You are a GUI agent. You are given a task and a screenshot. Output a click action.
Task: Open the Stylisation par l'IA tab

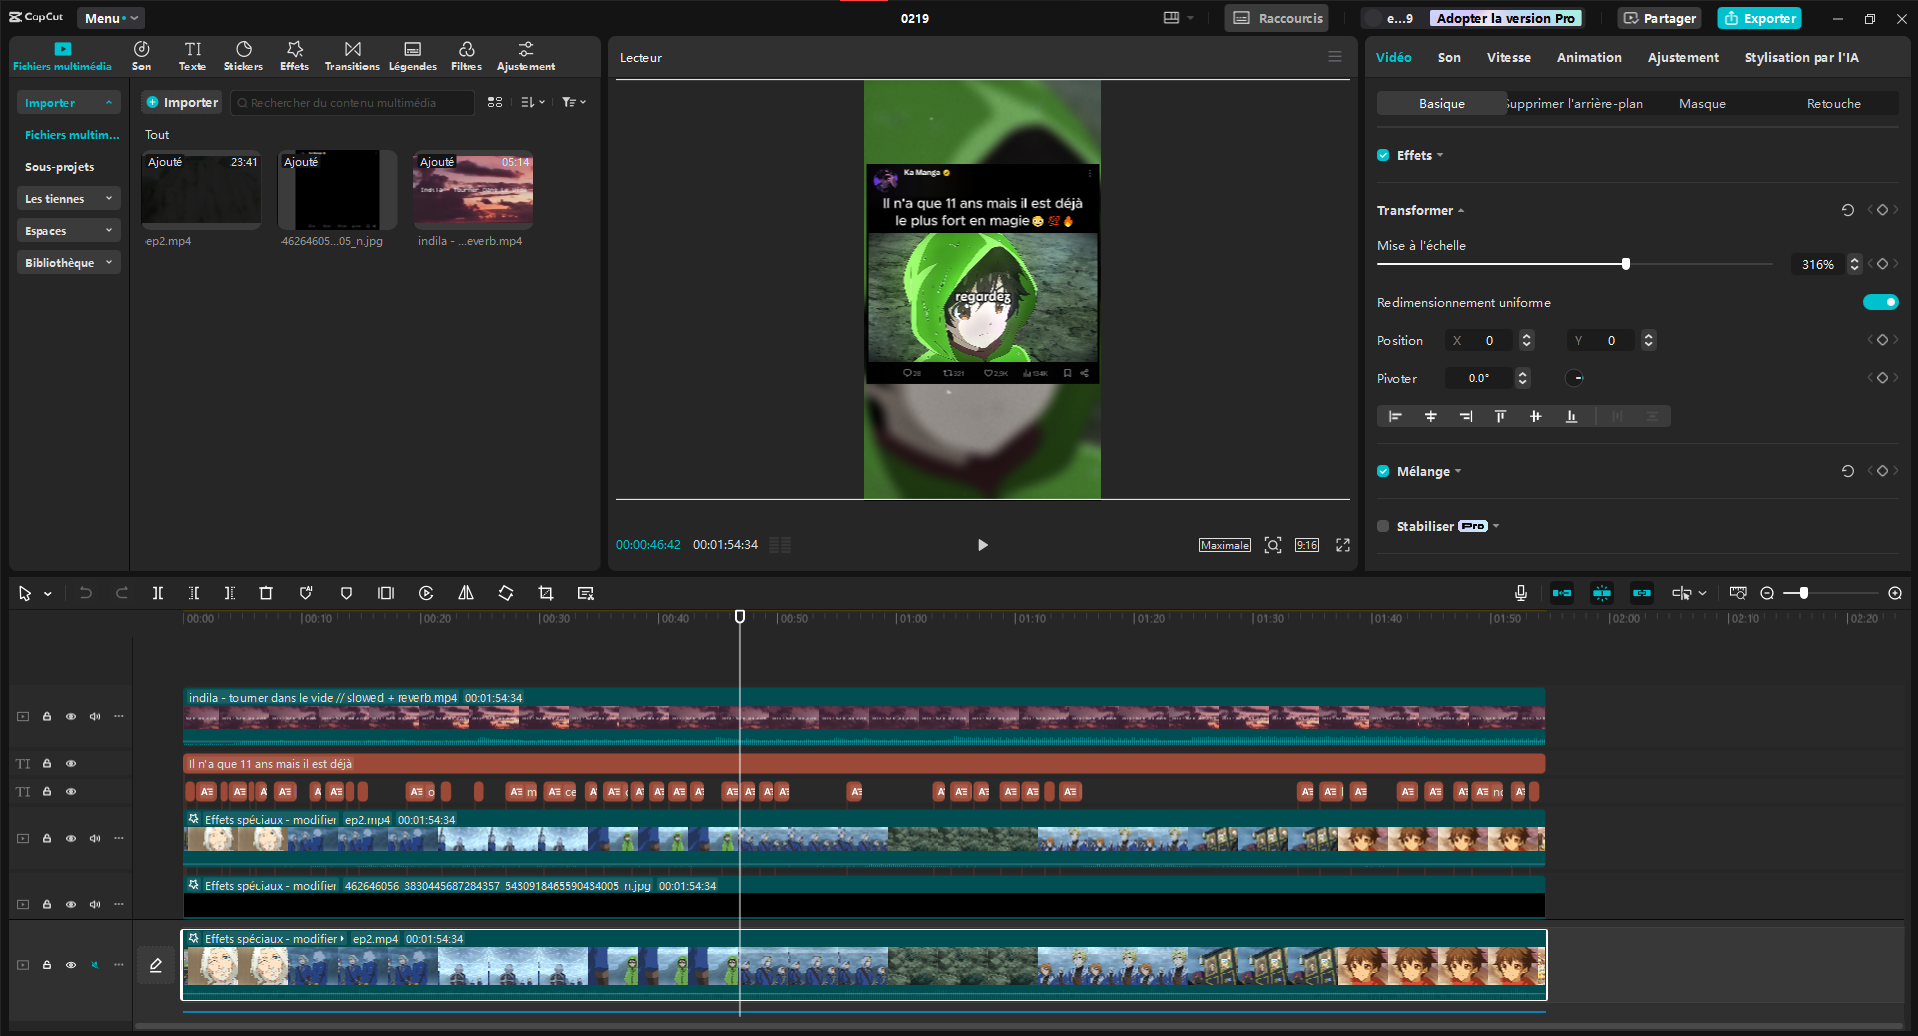tap(1801, 57)
